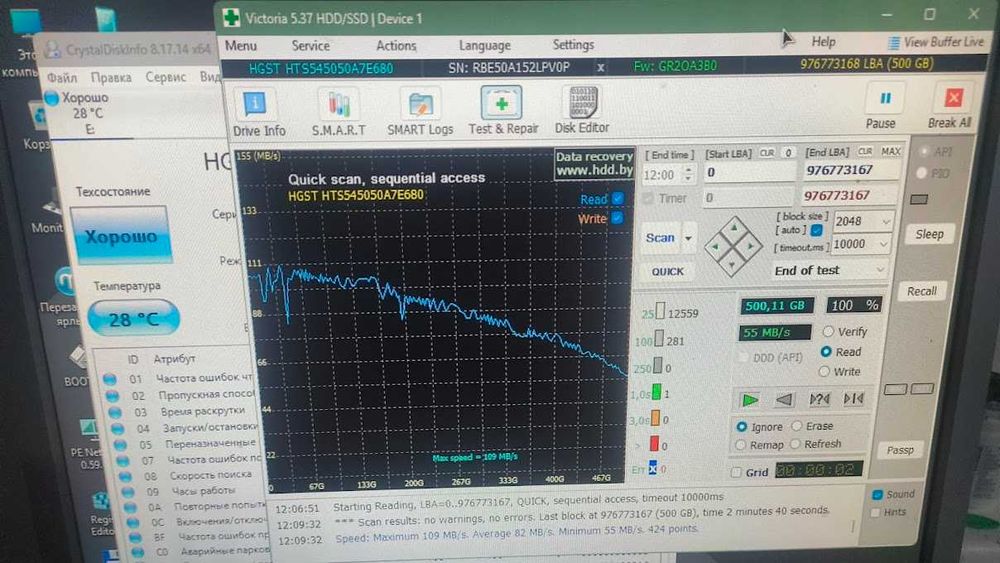Toggle the Sound checkbox
This screenshot has height=563, width=1000.
coord(878,495)
